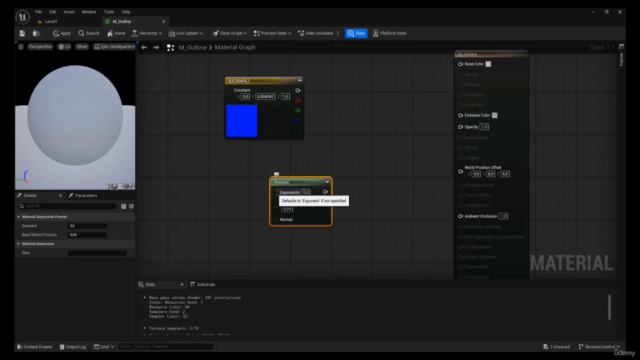Click the Emissive Color input pin
This screenshot has width=640, height=360.
(x=460, y=116)
